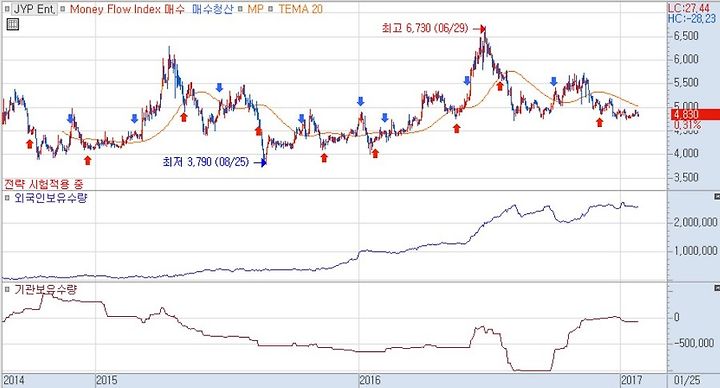This screenshot has height=388, width=720.
Task: Click the 외국인보유수량 panel title
Action: [51, 198]
